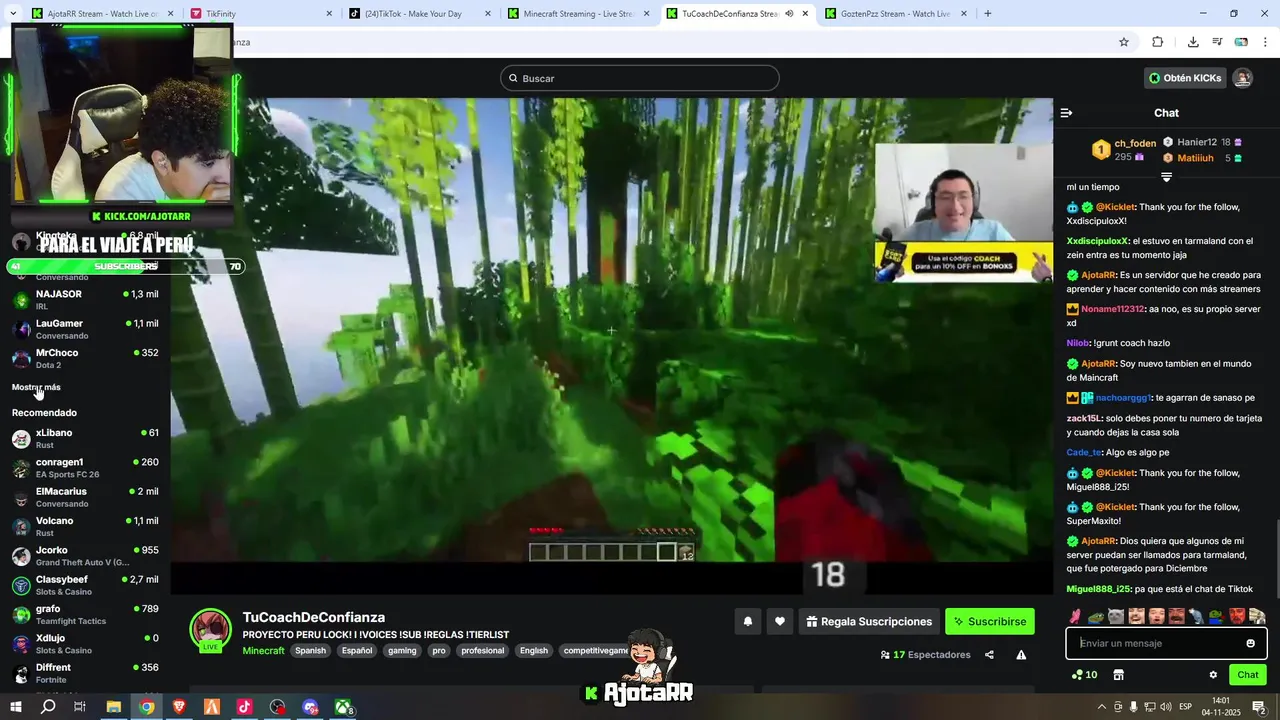Switch to the TikFinity browser tab

click(260, 14)
